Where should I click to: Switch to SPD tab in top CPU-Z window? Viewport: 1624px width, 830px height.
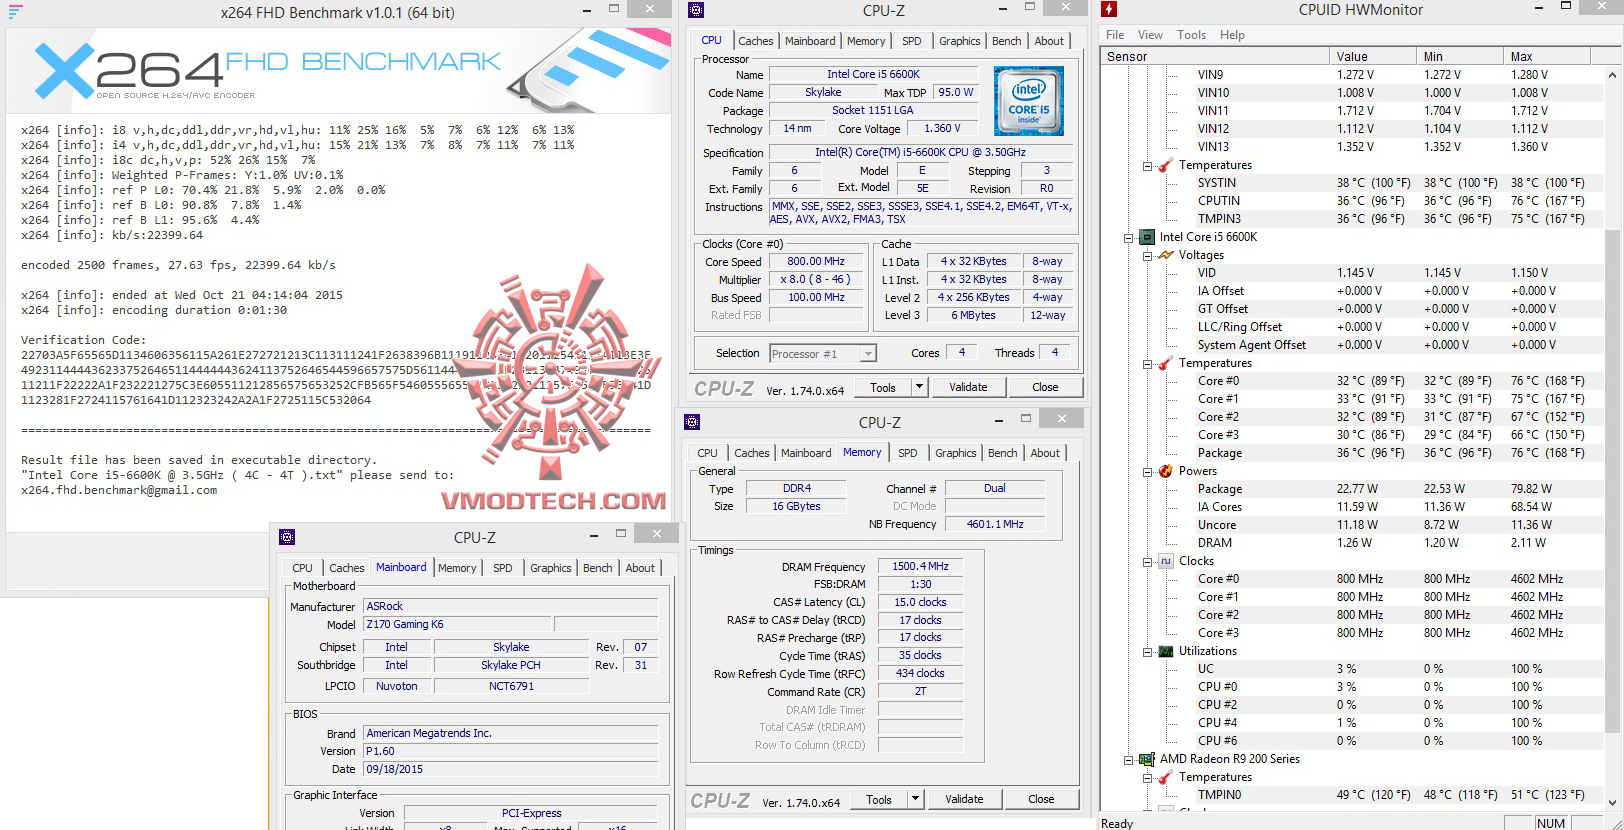911,41
